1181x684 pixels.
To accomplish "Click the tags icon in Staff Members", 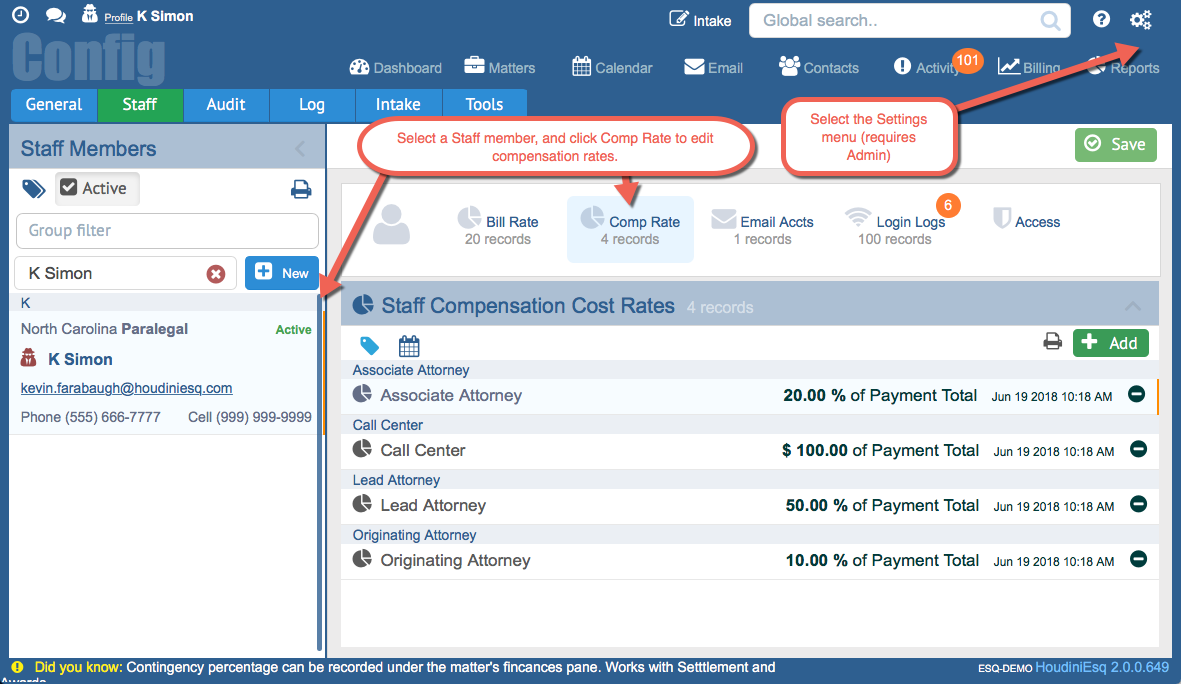I will point(33,188).
